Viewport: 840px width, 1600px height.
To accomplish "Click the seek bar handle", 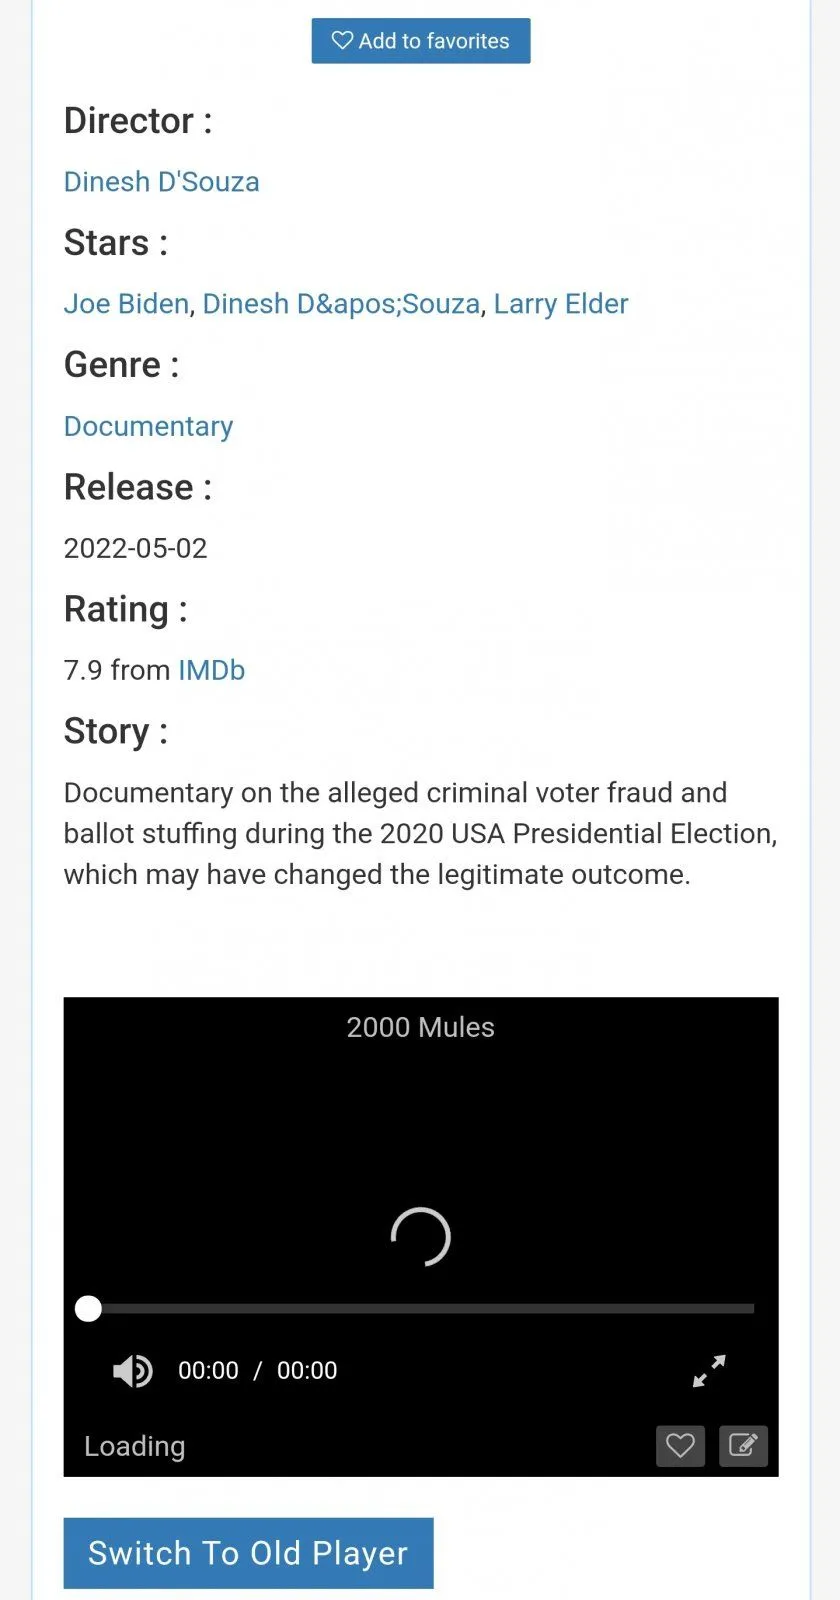I will click(x=88, y=1308).
